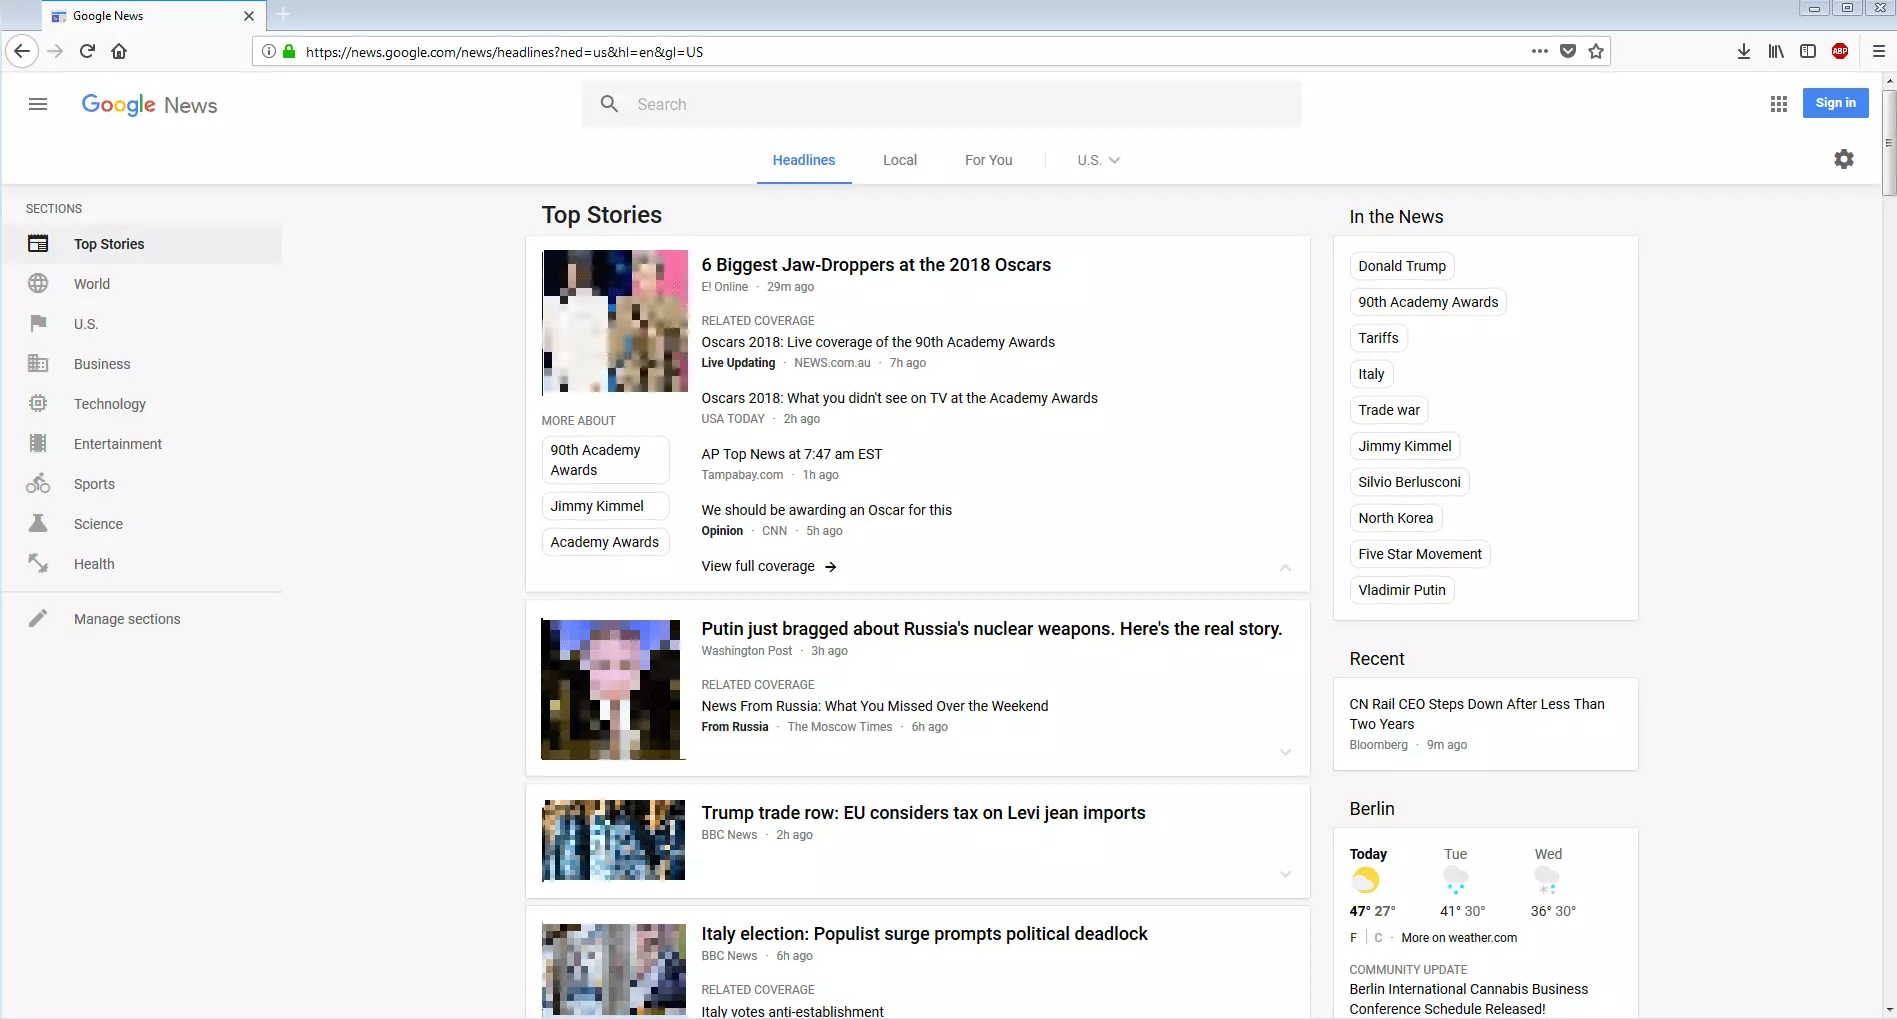Viewport: 1897px width, 1019px height.
Task: Click the Sports bicycle icon
Action: (38, 484)
